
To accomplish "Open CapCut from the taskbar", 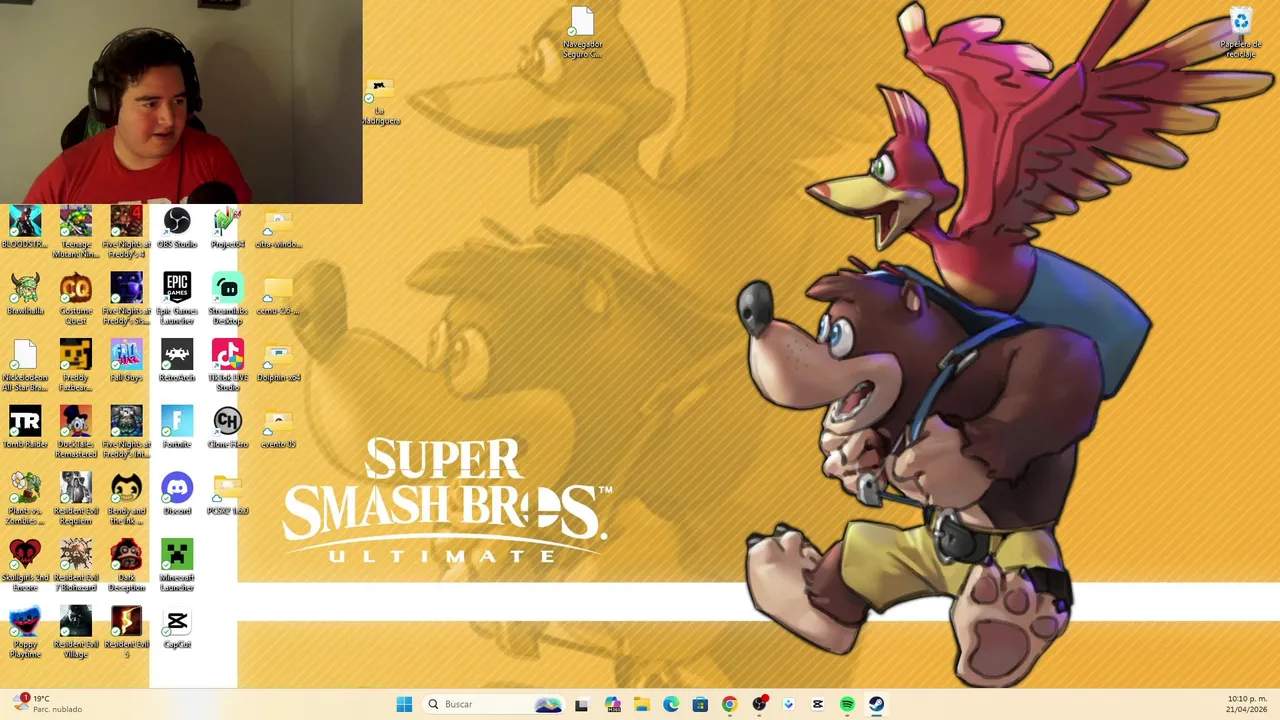I will pyautogui.click(x=818, y=704).
